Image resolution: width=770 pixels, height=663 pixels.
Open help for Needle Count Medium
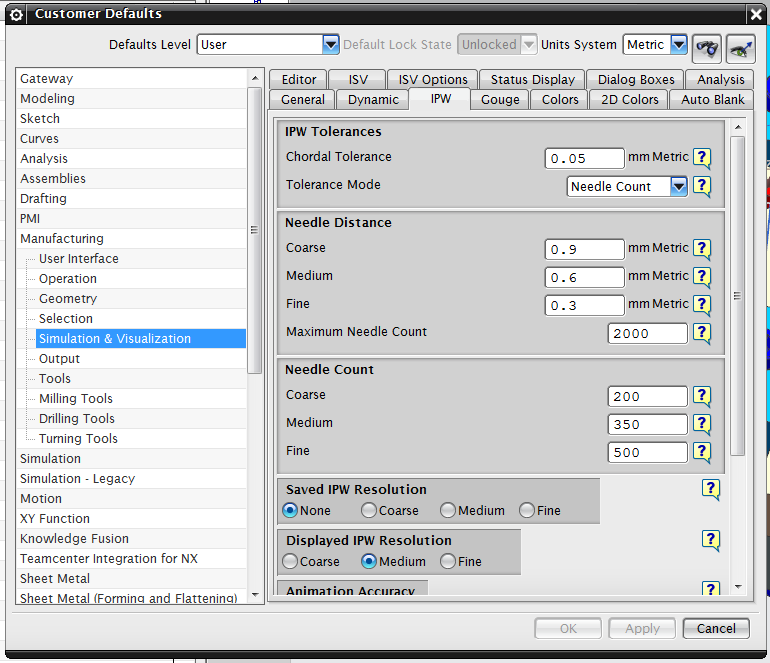point(702,424)
